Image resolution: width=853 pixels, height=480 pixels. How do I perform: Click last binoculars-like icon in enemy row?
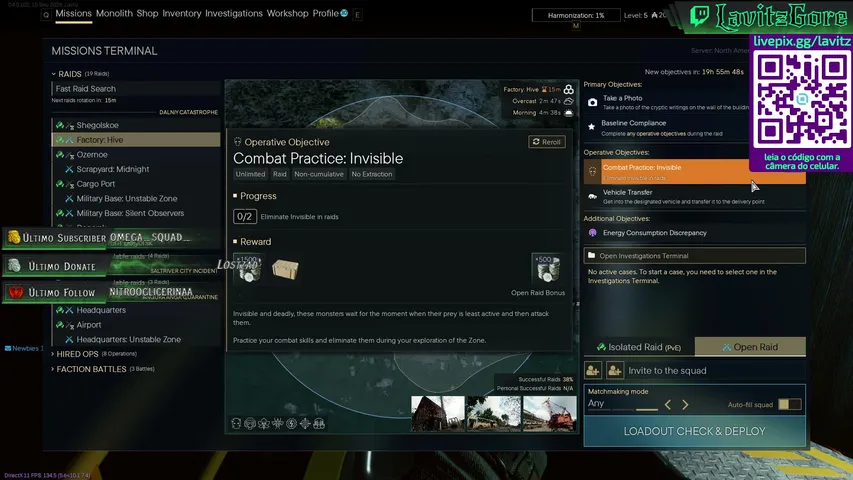coord(319,423)
